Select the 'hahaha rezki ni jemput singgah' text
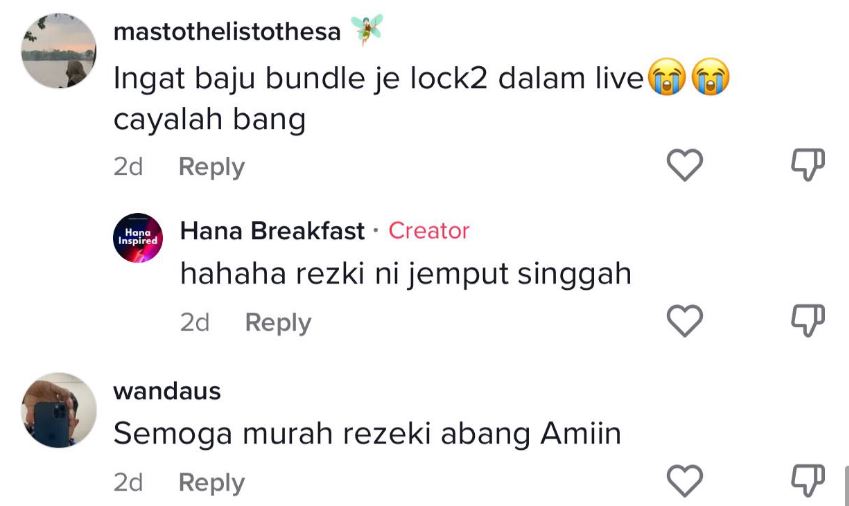849x506 pixels. 406,274
